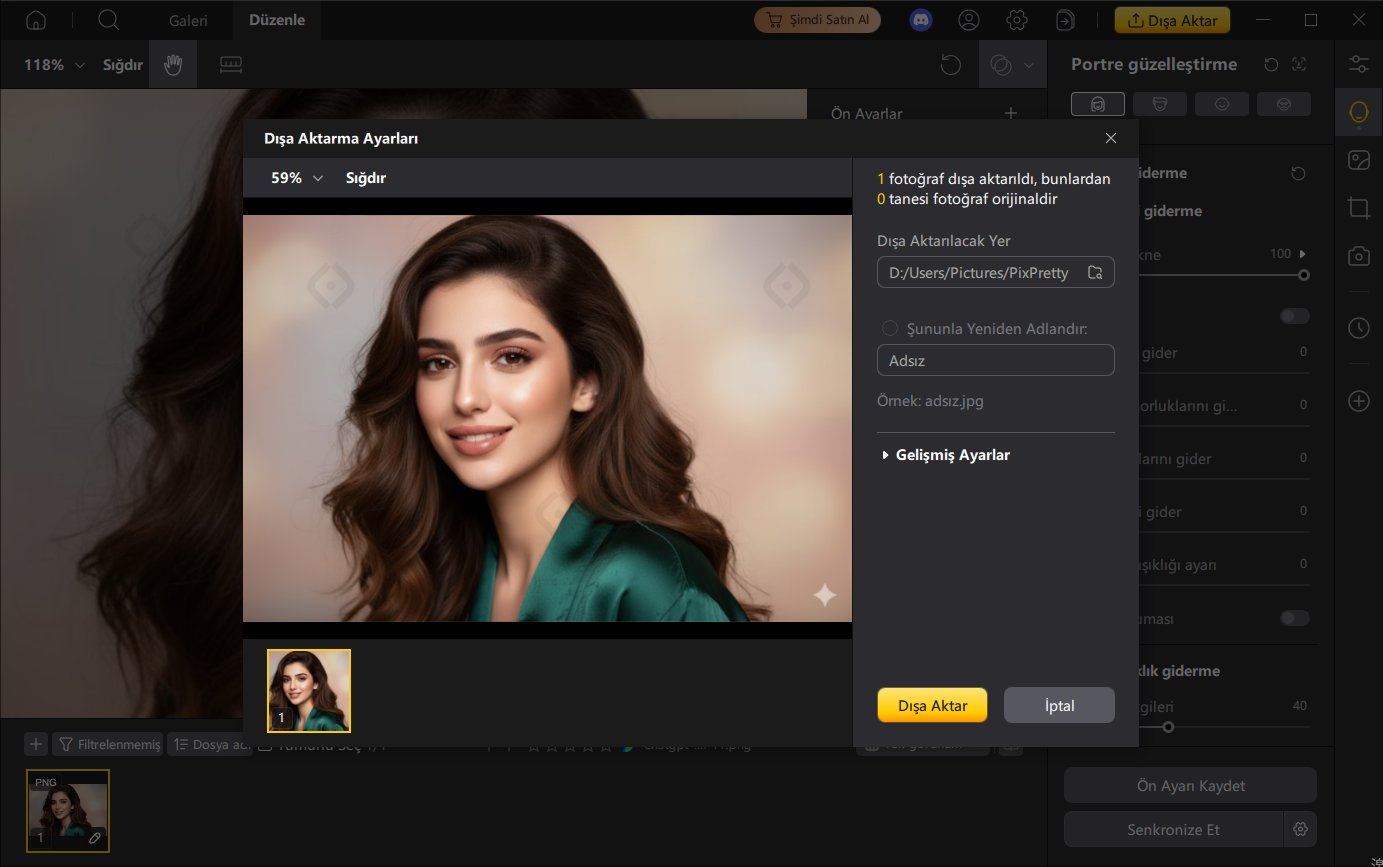The image size is (1383, 867).
Task: Open the crop tool in right sidebar
Action: (x=1358, y=208)
